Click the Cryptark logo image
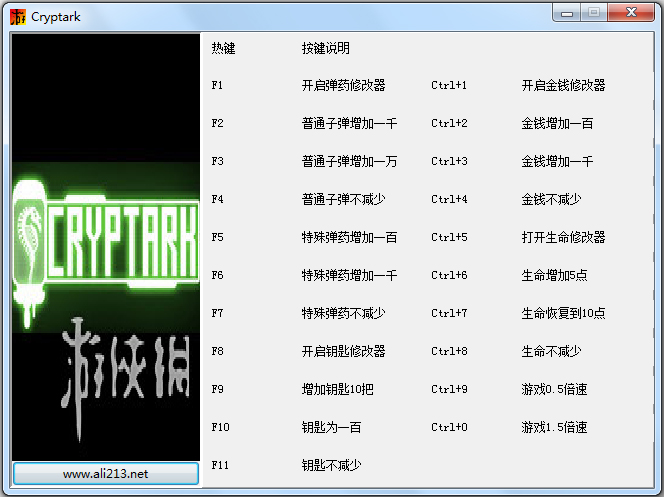Viewport: 664px width, 497px height. 106,247
